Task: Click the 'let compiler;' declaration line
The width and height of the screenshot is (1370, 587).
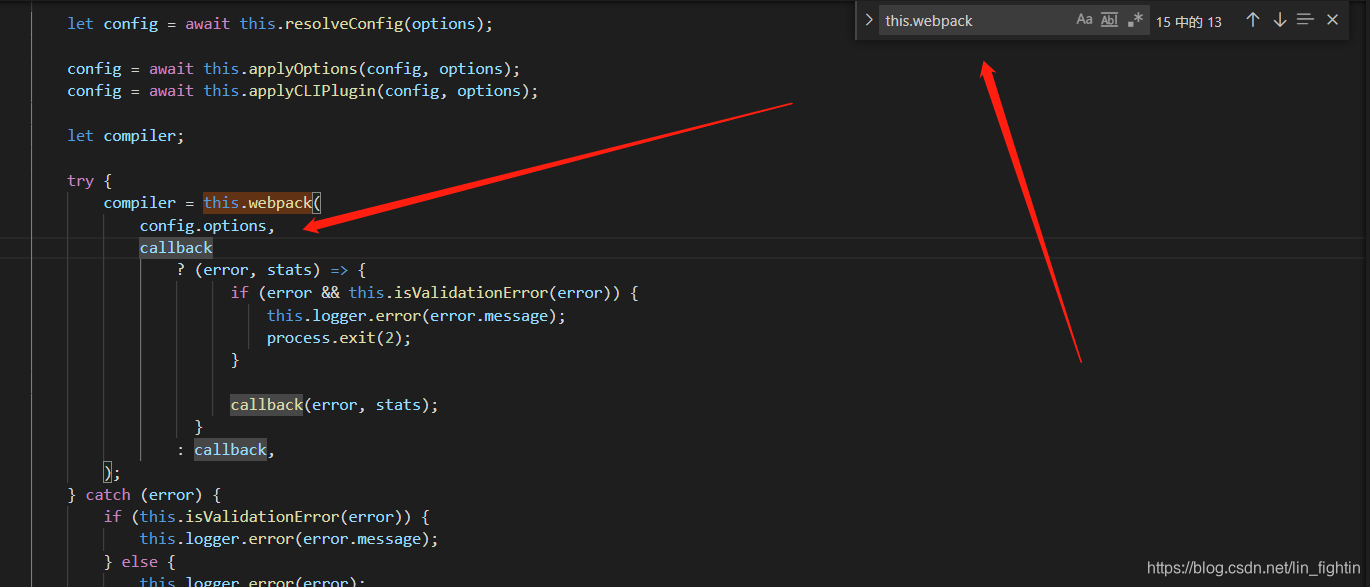Action: click(126, 135)
